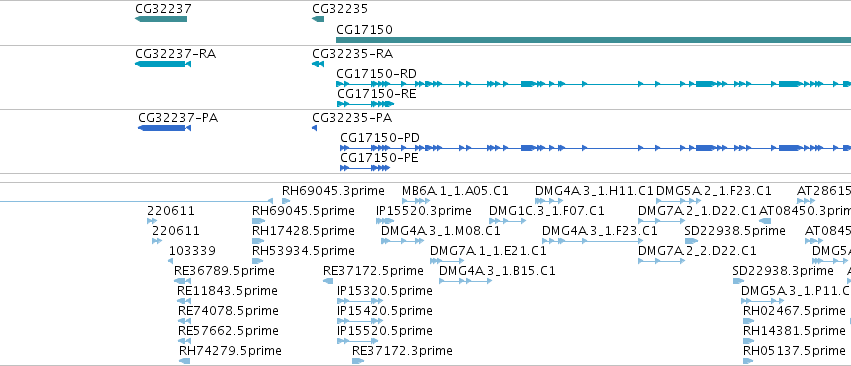Select the SD22938.5prime EST glyph
Screen dimensions: 851x366
691,241
